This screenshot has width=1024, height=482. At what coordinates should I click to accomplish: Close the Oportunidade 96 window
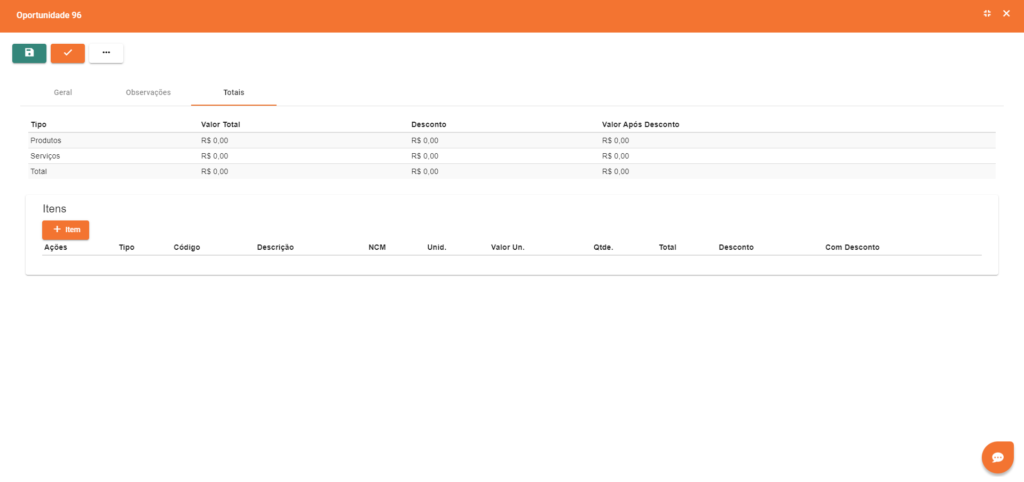point(1006,14)
